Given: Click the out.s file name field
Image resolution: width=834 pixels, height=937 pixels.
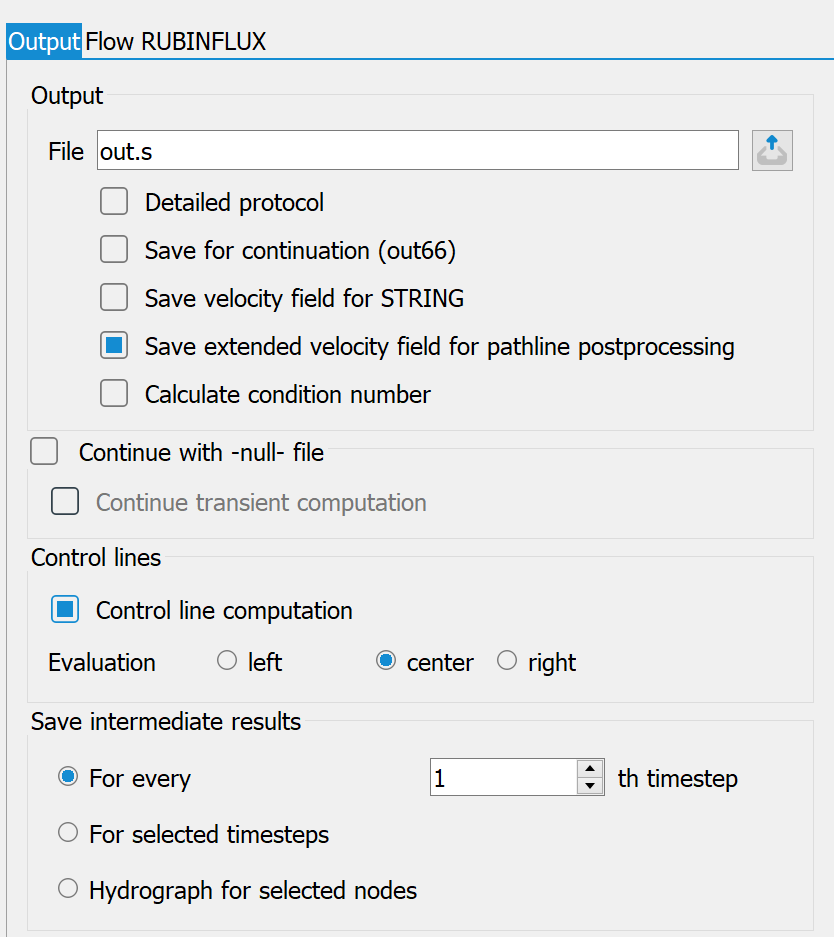Looking at the screenshot, I should click(x=418, y=150).
